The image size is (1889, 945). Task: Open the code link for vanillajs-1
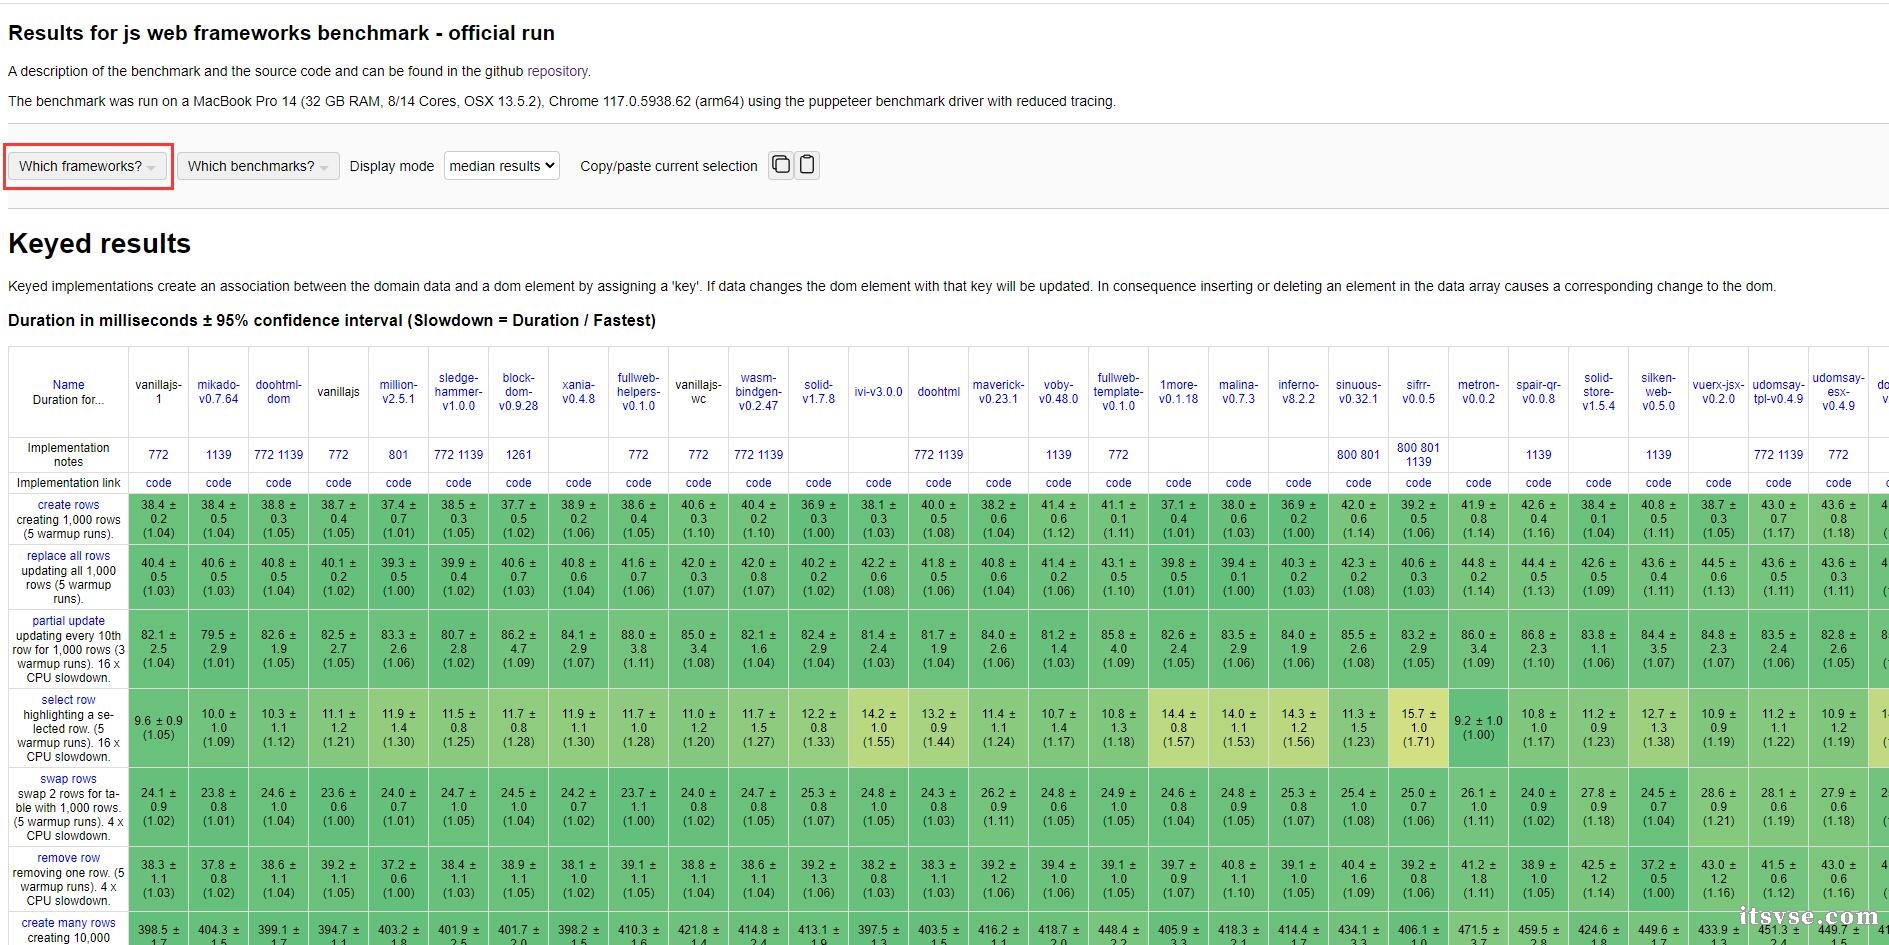[158, 483]
